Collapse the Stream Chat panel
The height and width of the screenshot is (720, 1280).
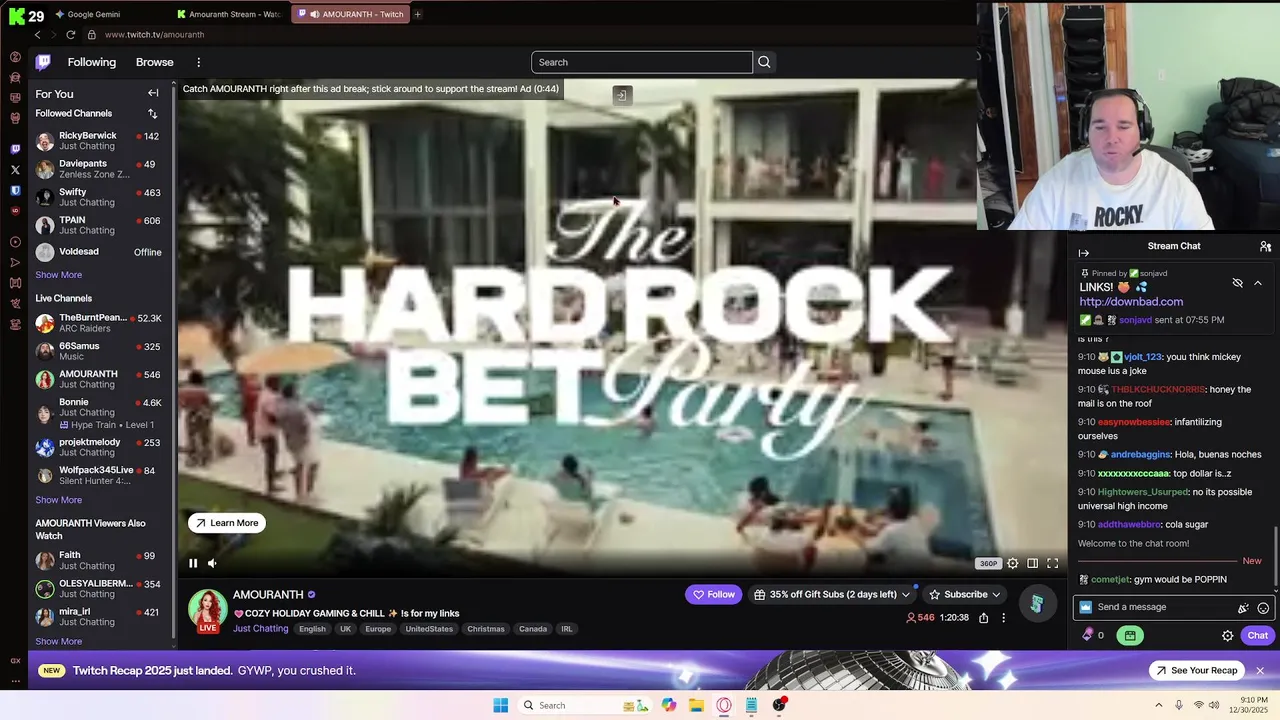coord(1084,253)
